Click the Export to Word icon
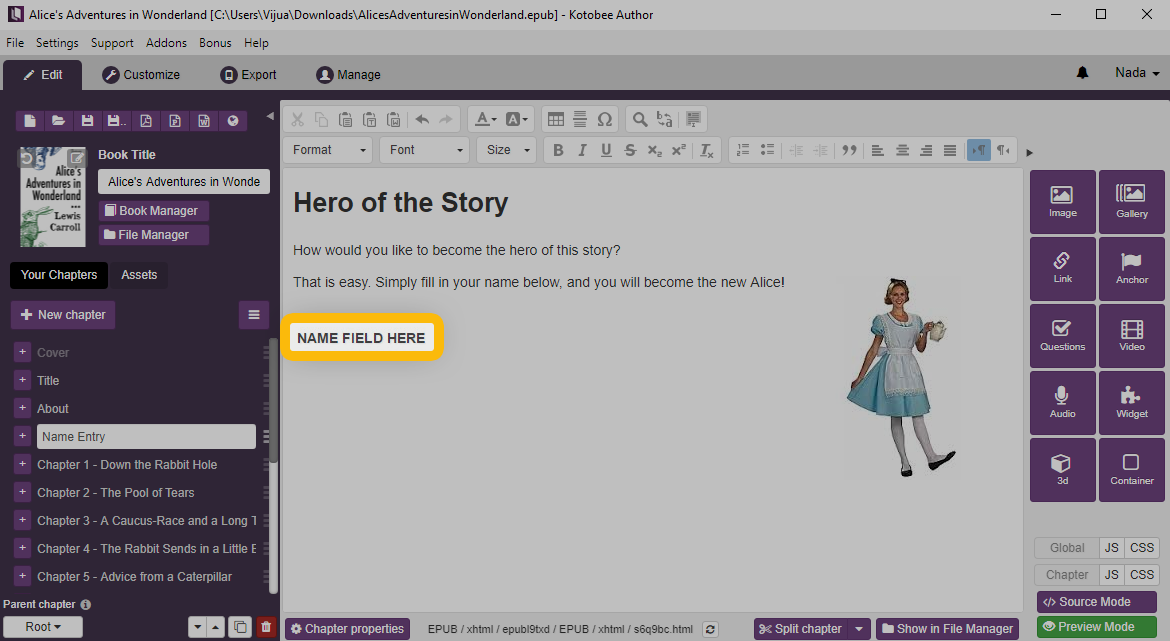The image size is (1170, 641). point(204,121)
